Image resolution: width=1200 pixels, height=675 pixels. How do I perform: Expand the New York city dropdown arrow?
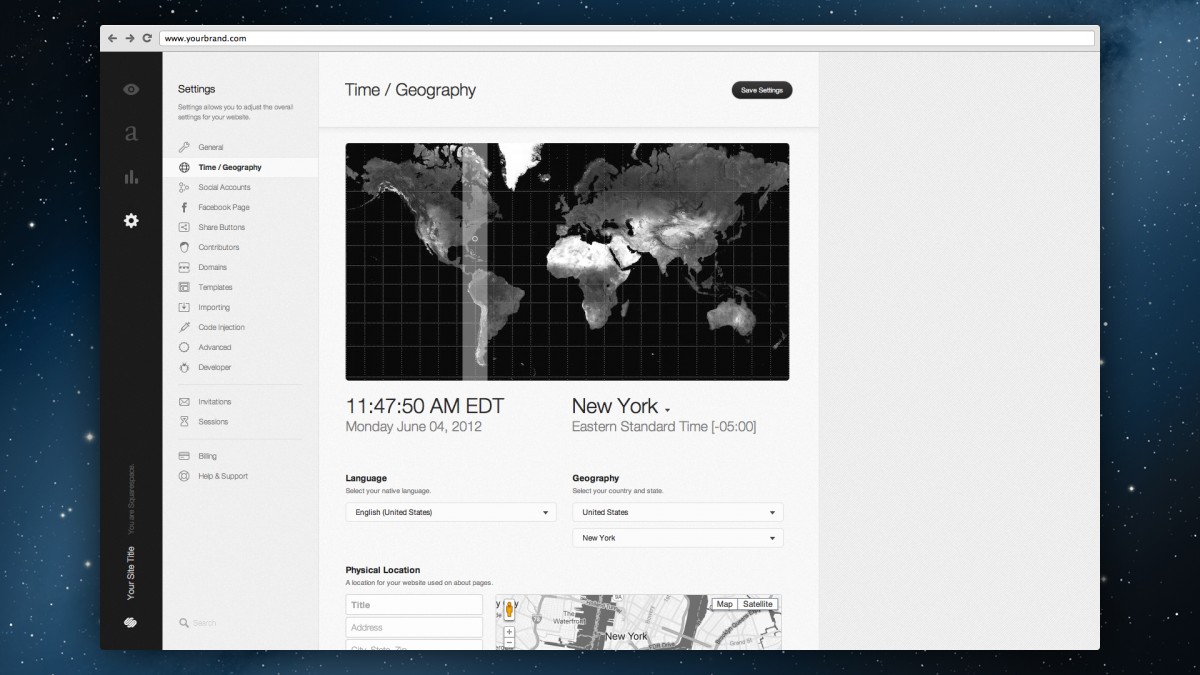(667, 409)
